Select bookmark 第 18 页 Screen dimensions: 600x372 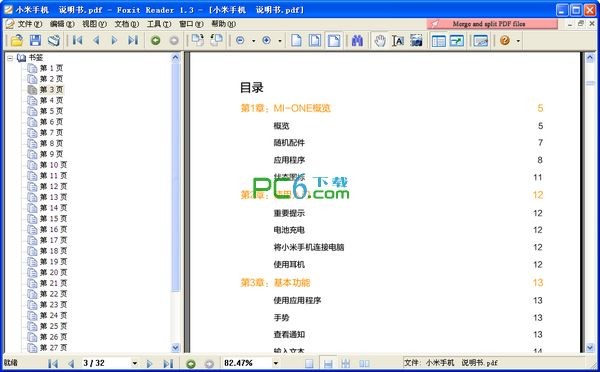(x=53, y=251)
